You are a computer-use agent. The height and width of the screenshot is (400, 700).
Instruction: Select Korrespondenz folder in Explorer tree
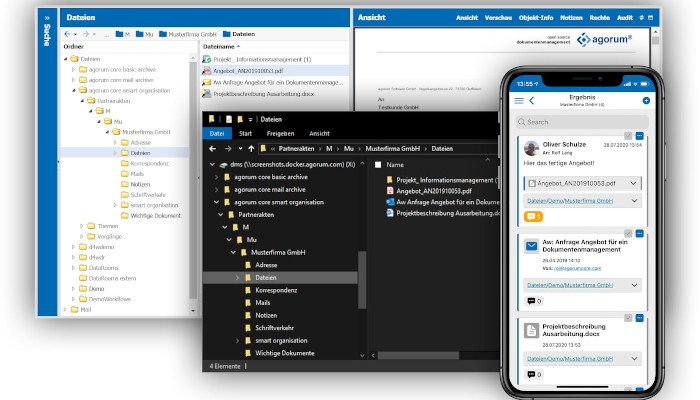[276, 290]
